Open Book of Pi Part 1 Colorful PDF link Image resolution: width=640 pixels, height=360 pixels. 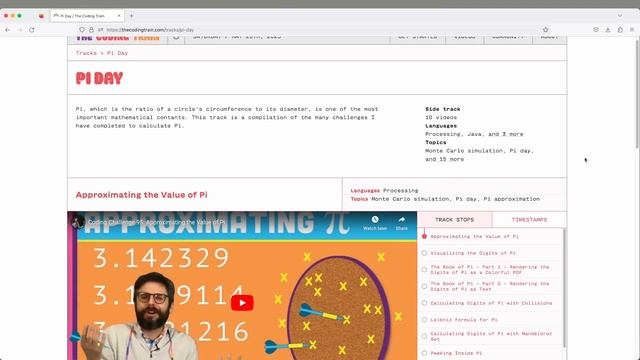[x=490, y=270]
